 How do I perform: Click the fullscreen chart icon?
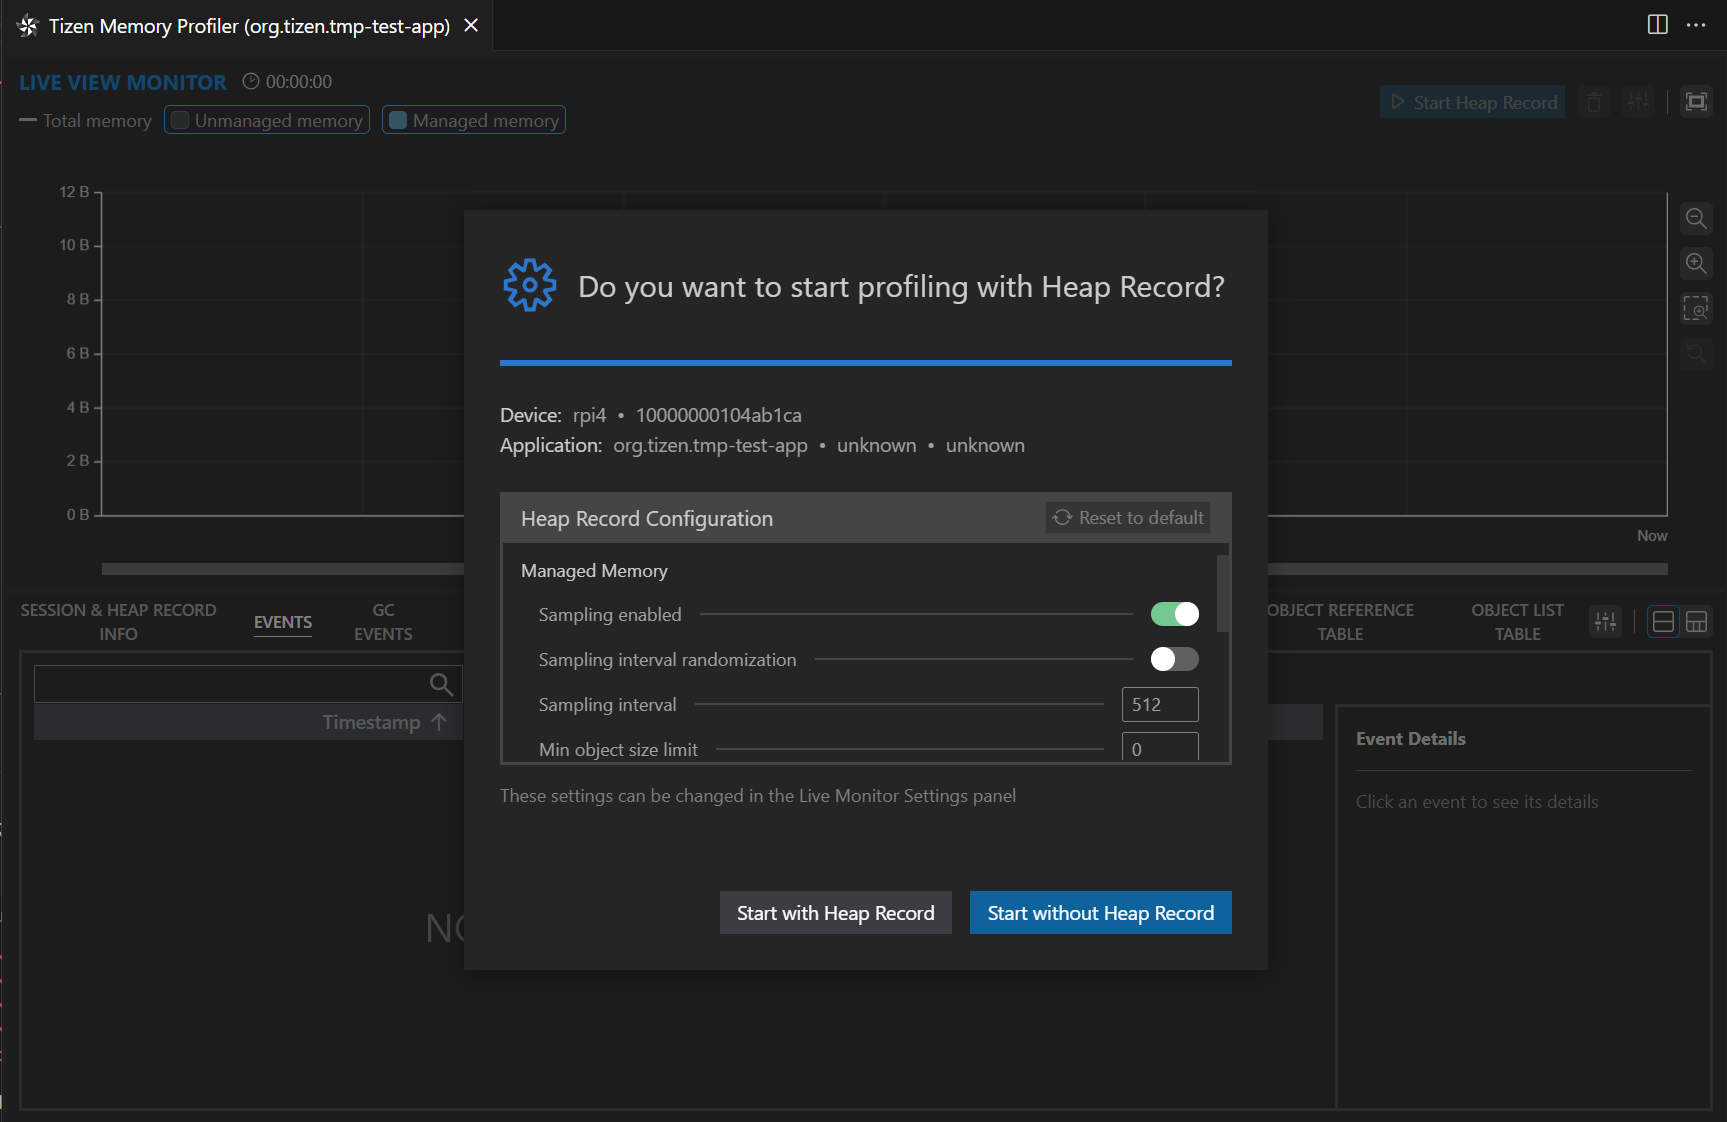(x=1696, y=102)
